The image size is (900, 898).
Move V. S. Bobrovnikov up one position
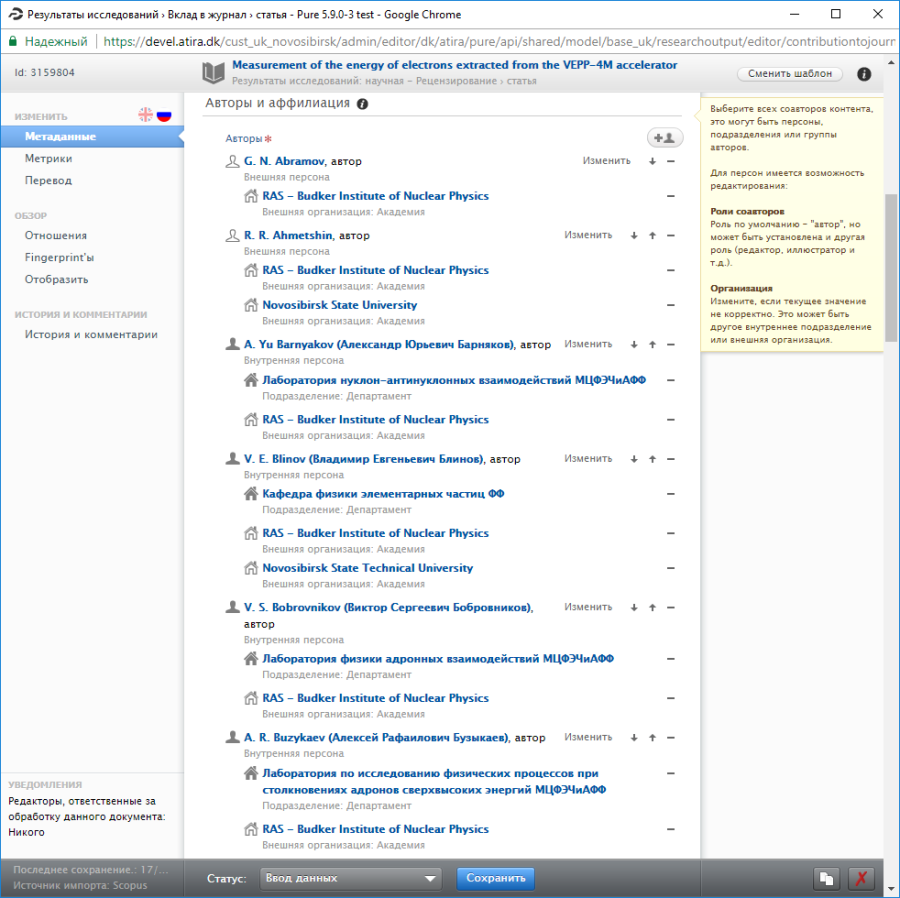(x=653, y=607)
